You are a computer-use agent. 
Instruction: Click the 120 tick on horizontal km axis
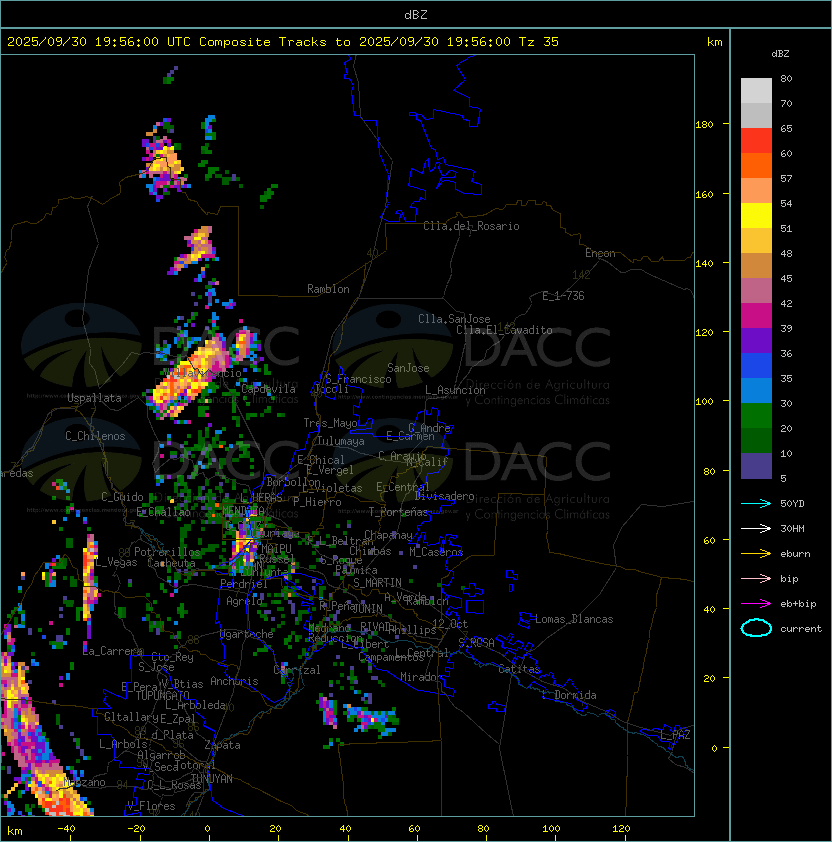point(621,829)
